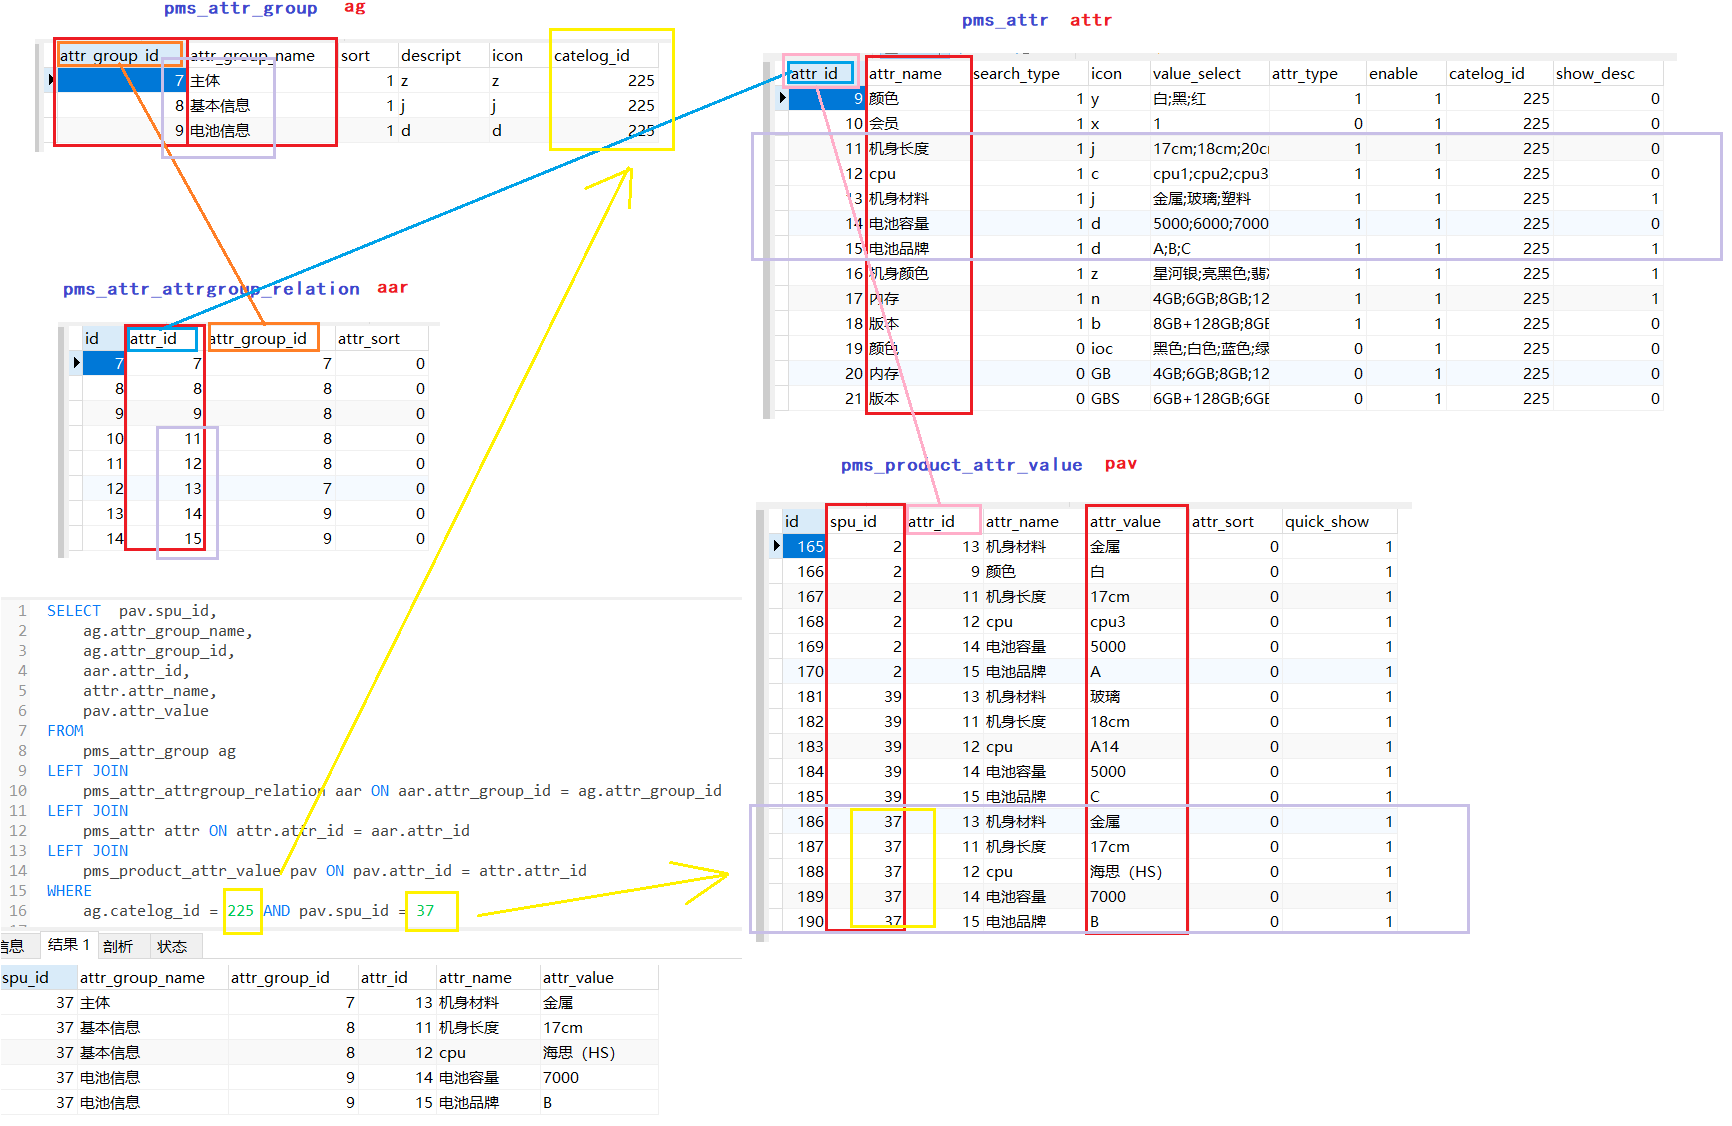Click the enable column header

[1393, 73]
